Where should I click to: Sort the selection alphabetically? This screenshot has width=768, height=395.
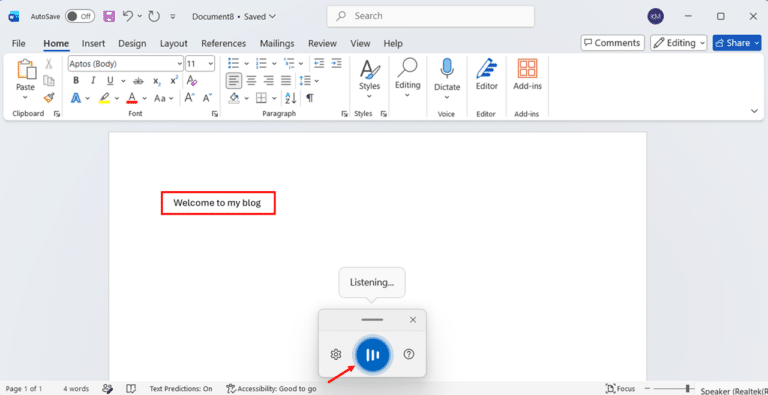click(290, 98)
